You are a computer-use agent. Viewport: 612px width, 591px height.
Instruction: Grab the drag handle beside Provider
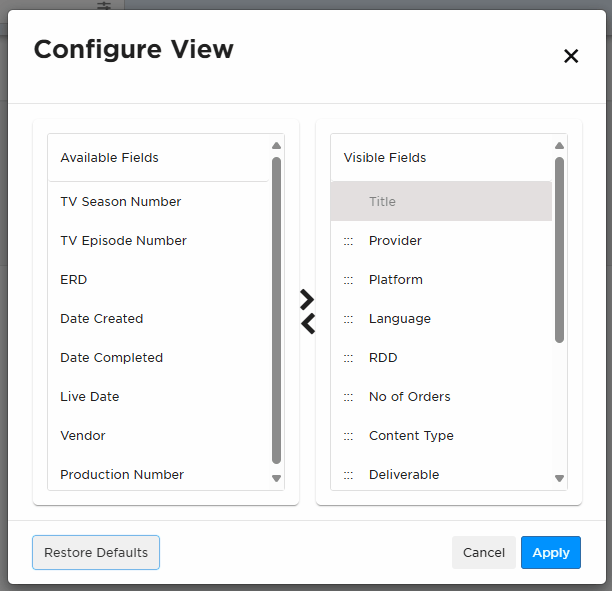tap(348, 241)
